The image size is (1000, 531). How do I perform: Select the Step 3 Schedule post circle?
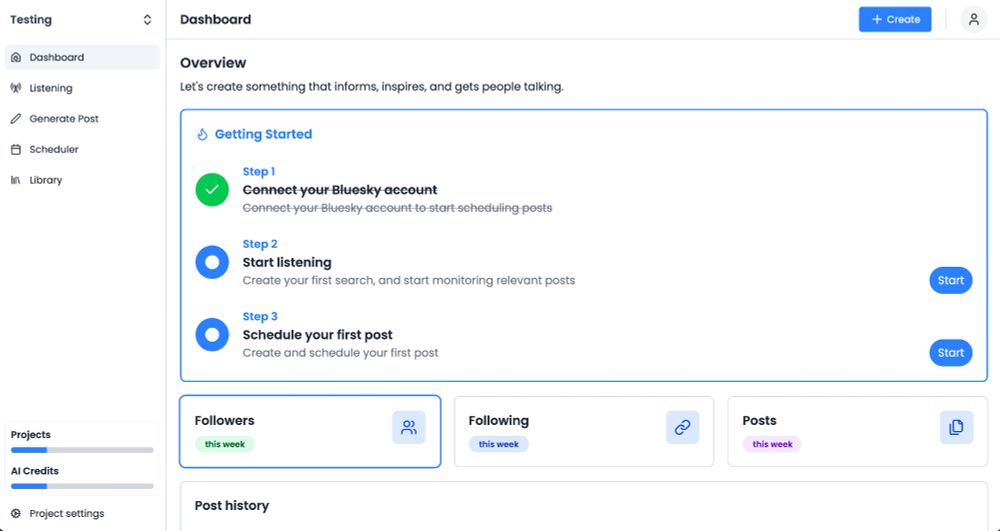point(212,334)
